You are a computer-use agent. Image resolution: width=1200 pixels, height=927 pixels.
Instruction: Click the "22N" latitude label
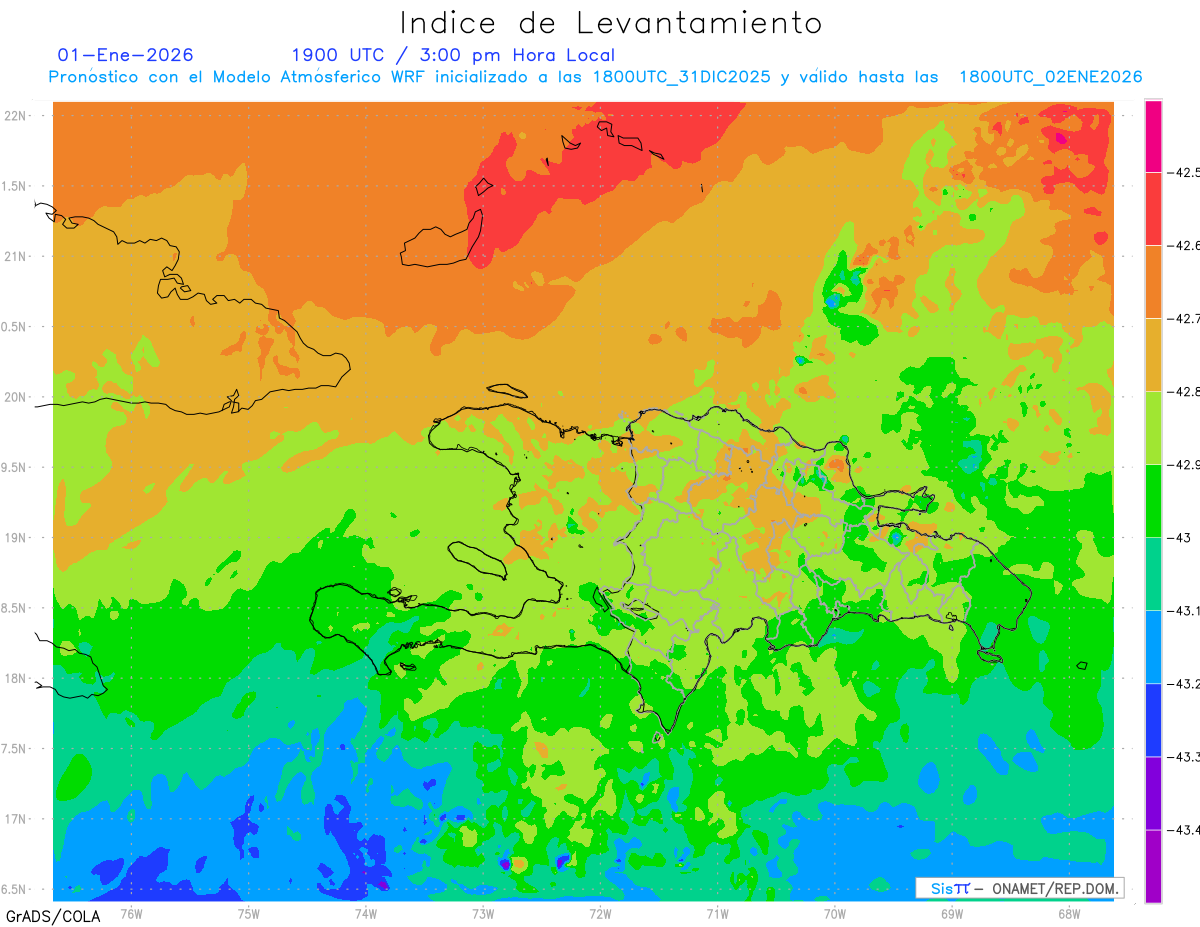[x=15, y=115]
